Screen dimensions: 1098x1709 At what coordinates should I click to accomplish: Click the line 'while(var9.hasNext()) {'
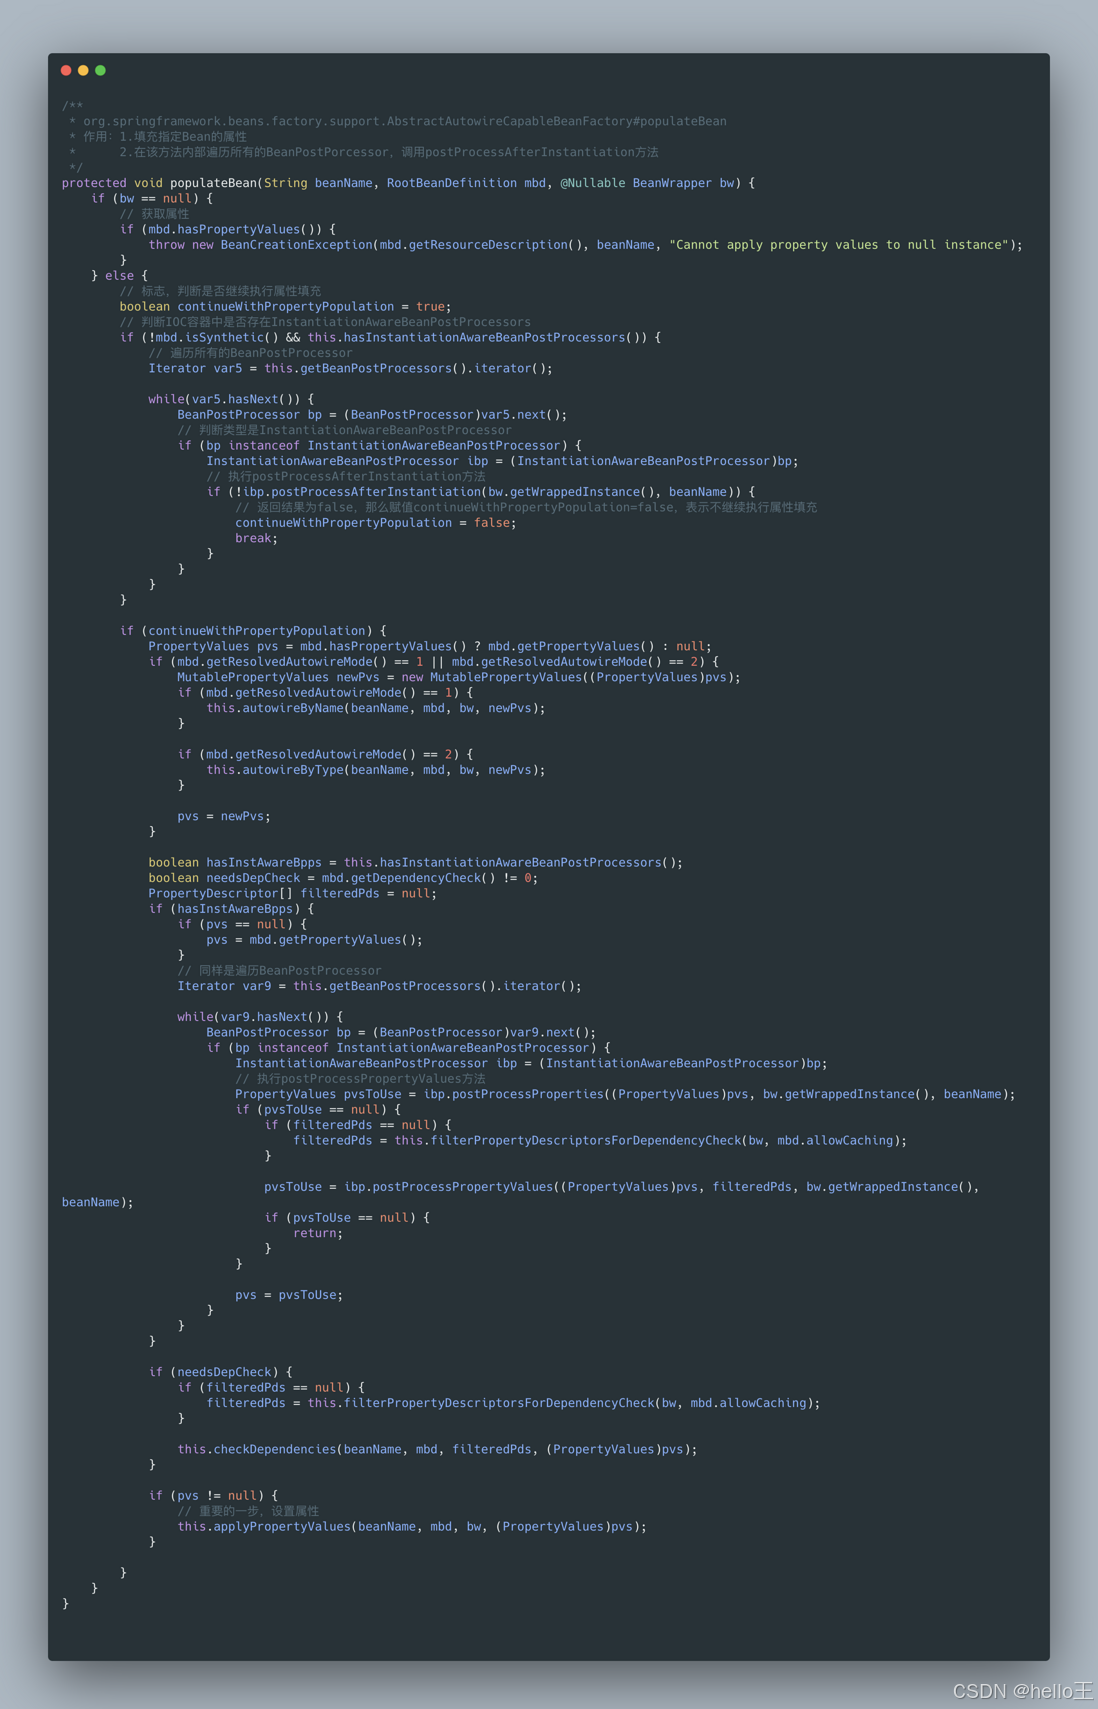pyautogui.click(x=260, y=1017)
